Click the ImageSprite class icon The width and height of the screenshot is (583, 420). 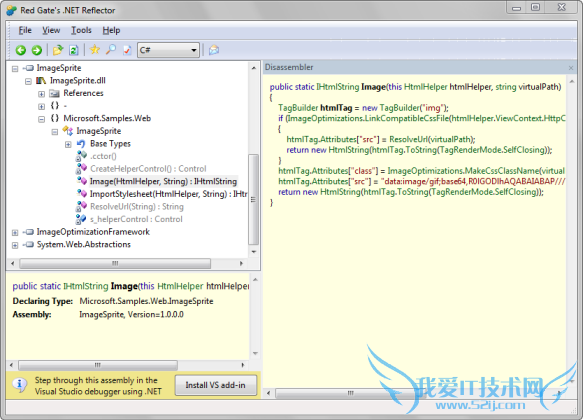(68, 130)
